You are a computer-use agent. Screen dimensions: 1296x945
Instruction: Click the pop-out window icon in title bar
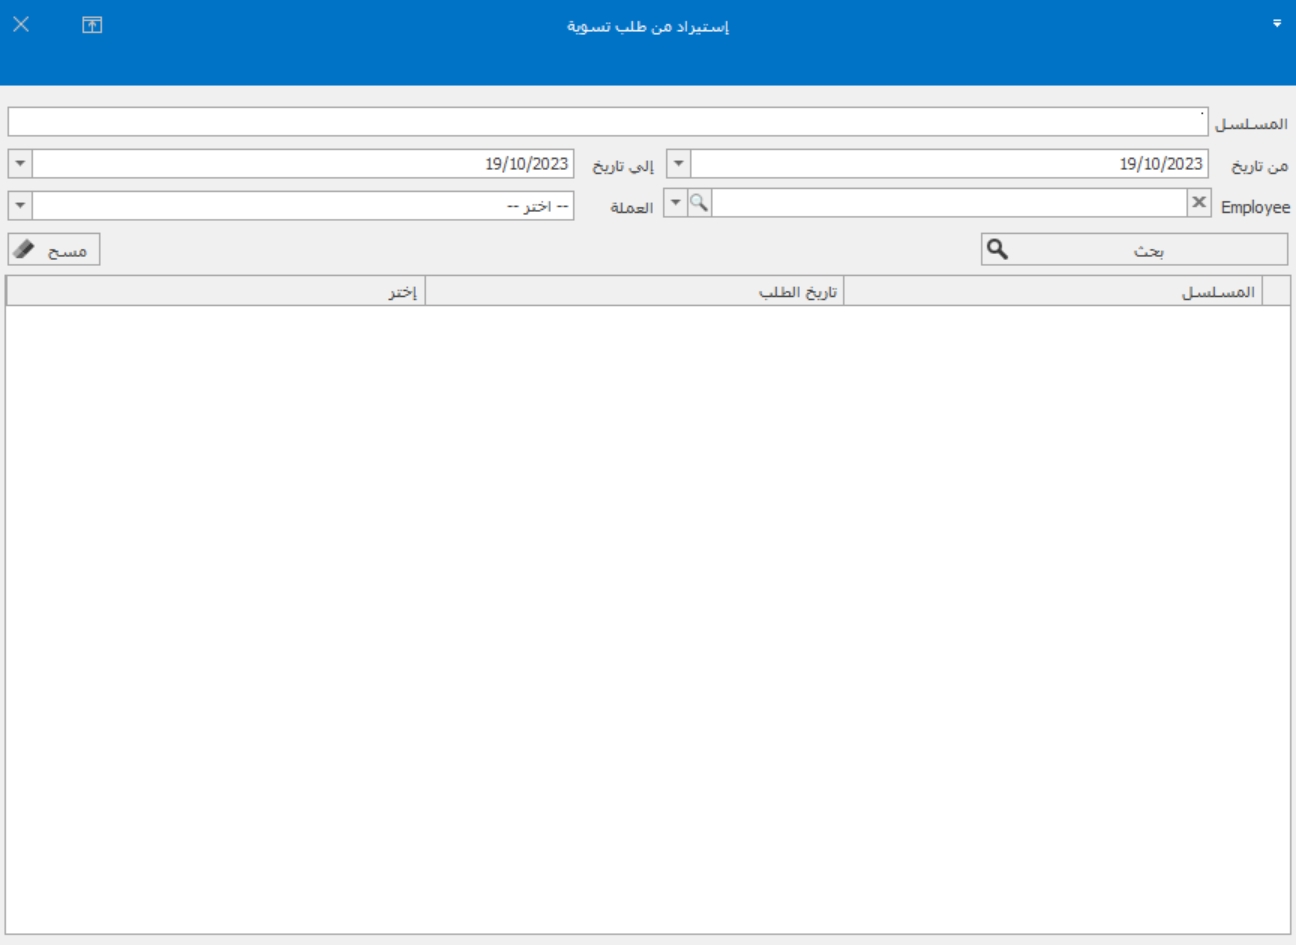[92, 26]
